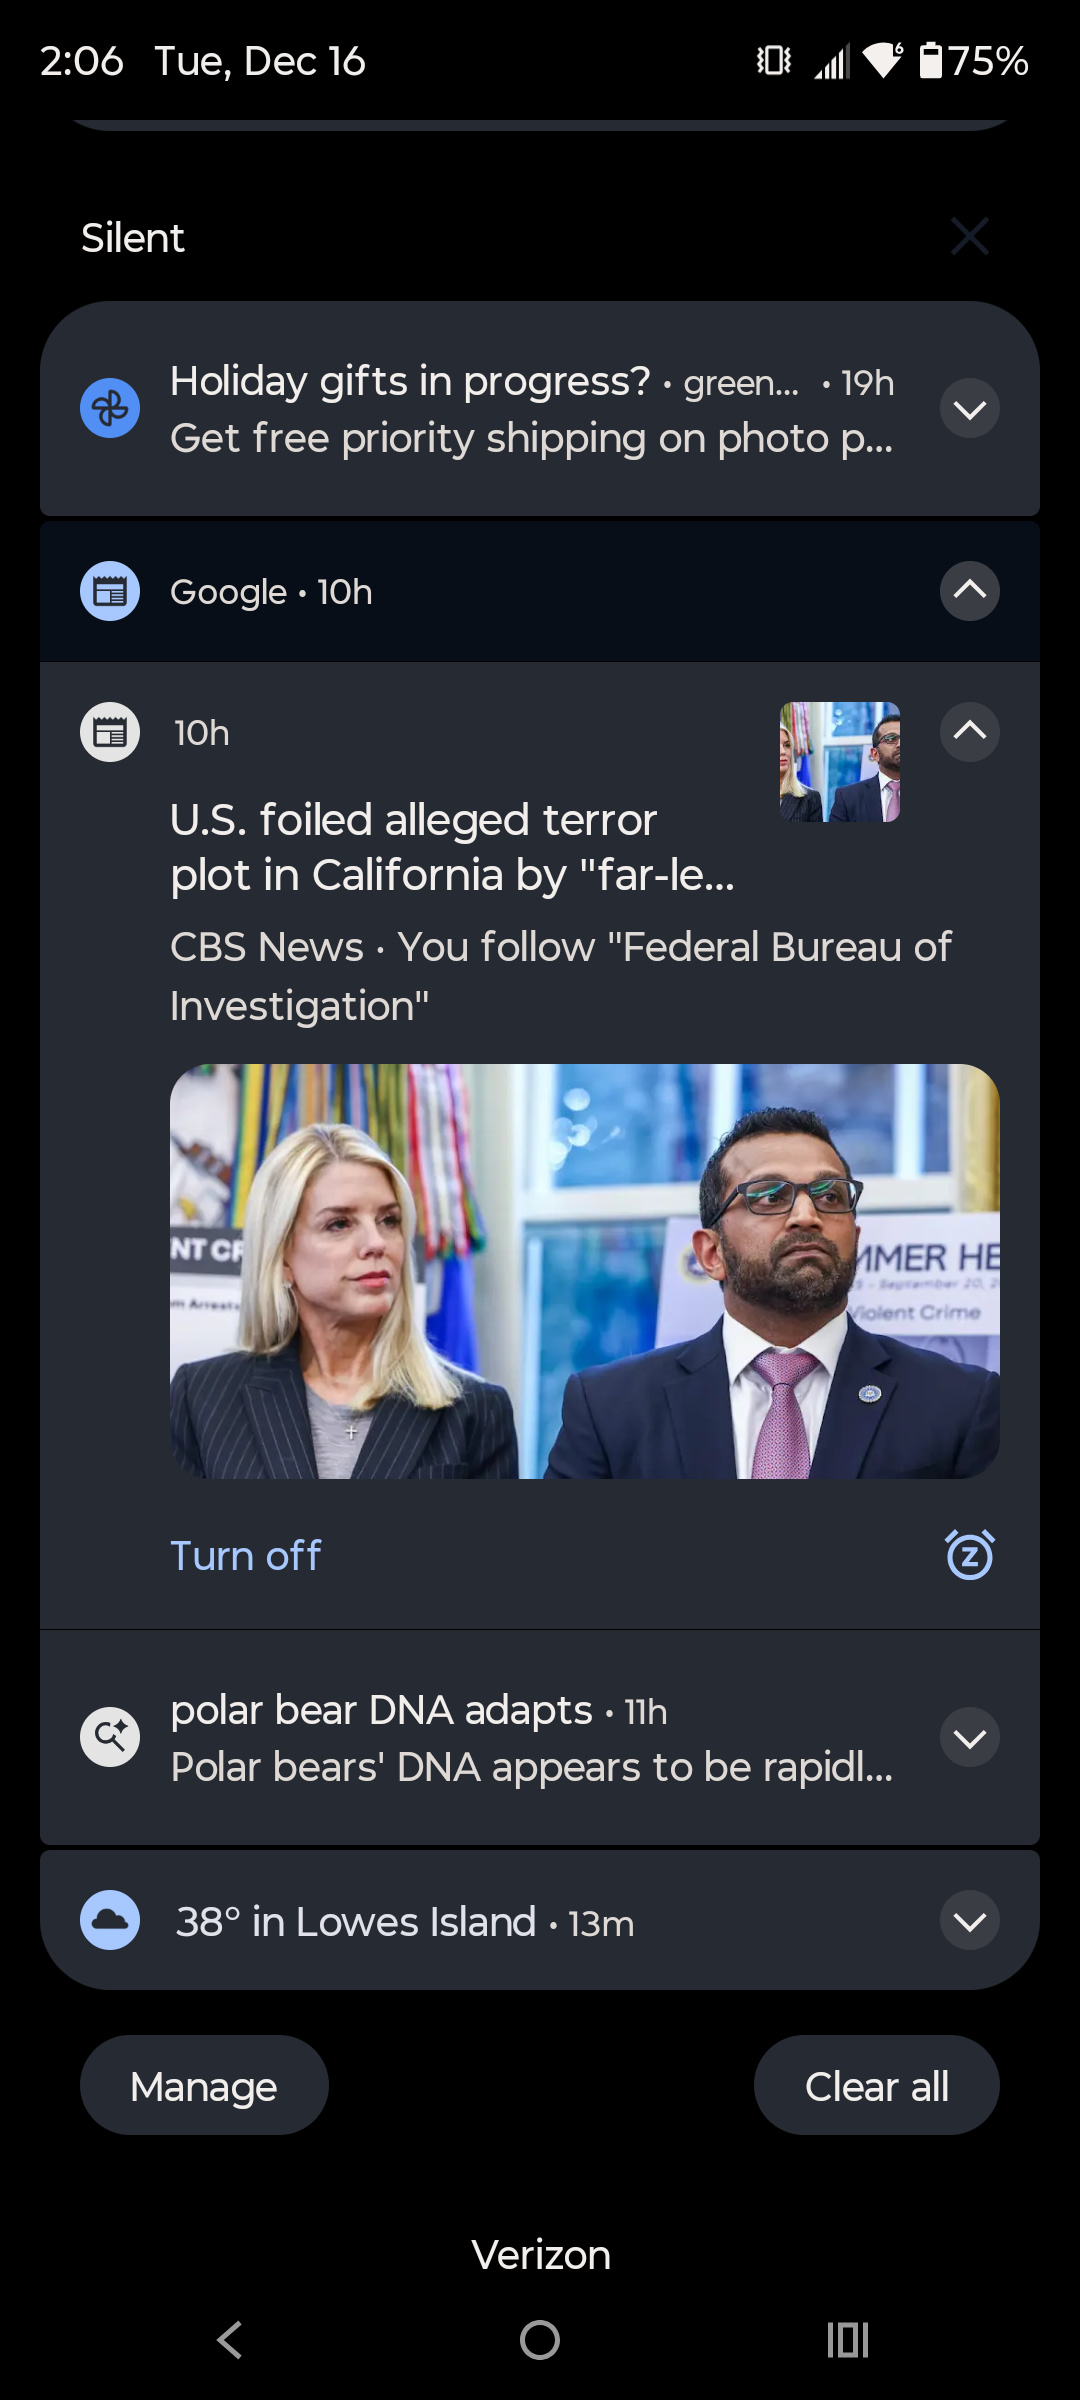Dismiss Silent notifications with the X
The height and width of the screenshot is (2400, 1080).
coord(969,237)
